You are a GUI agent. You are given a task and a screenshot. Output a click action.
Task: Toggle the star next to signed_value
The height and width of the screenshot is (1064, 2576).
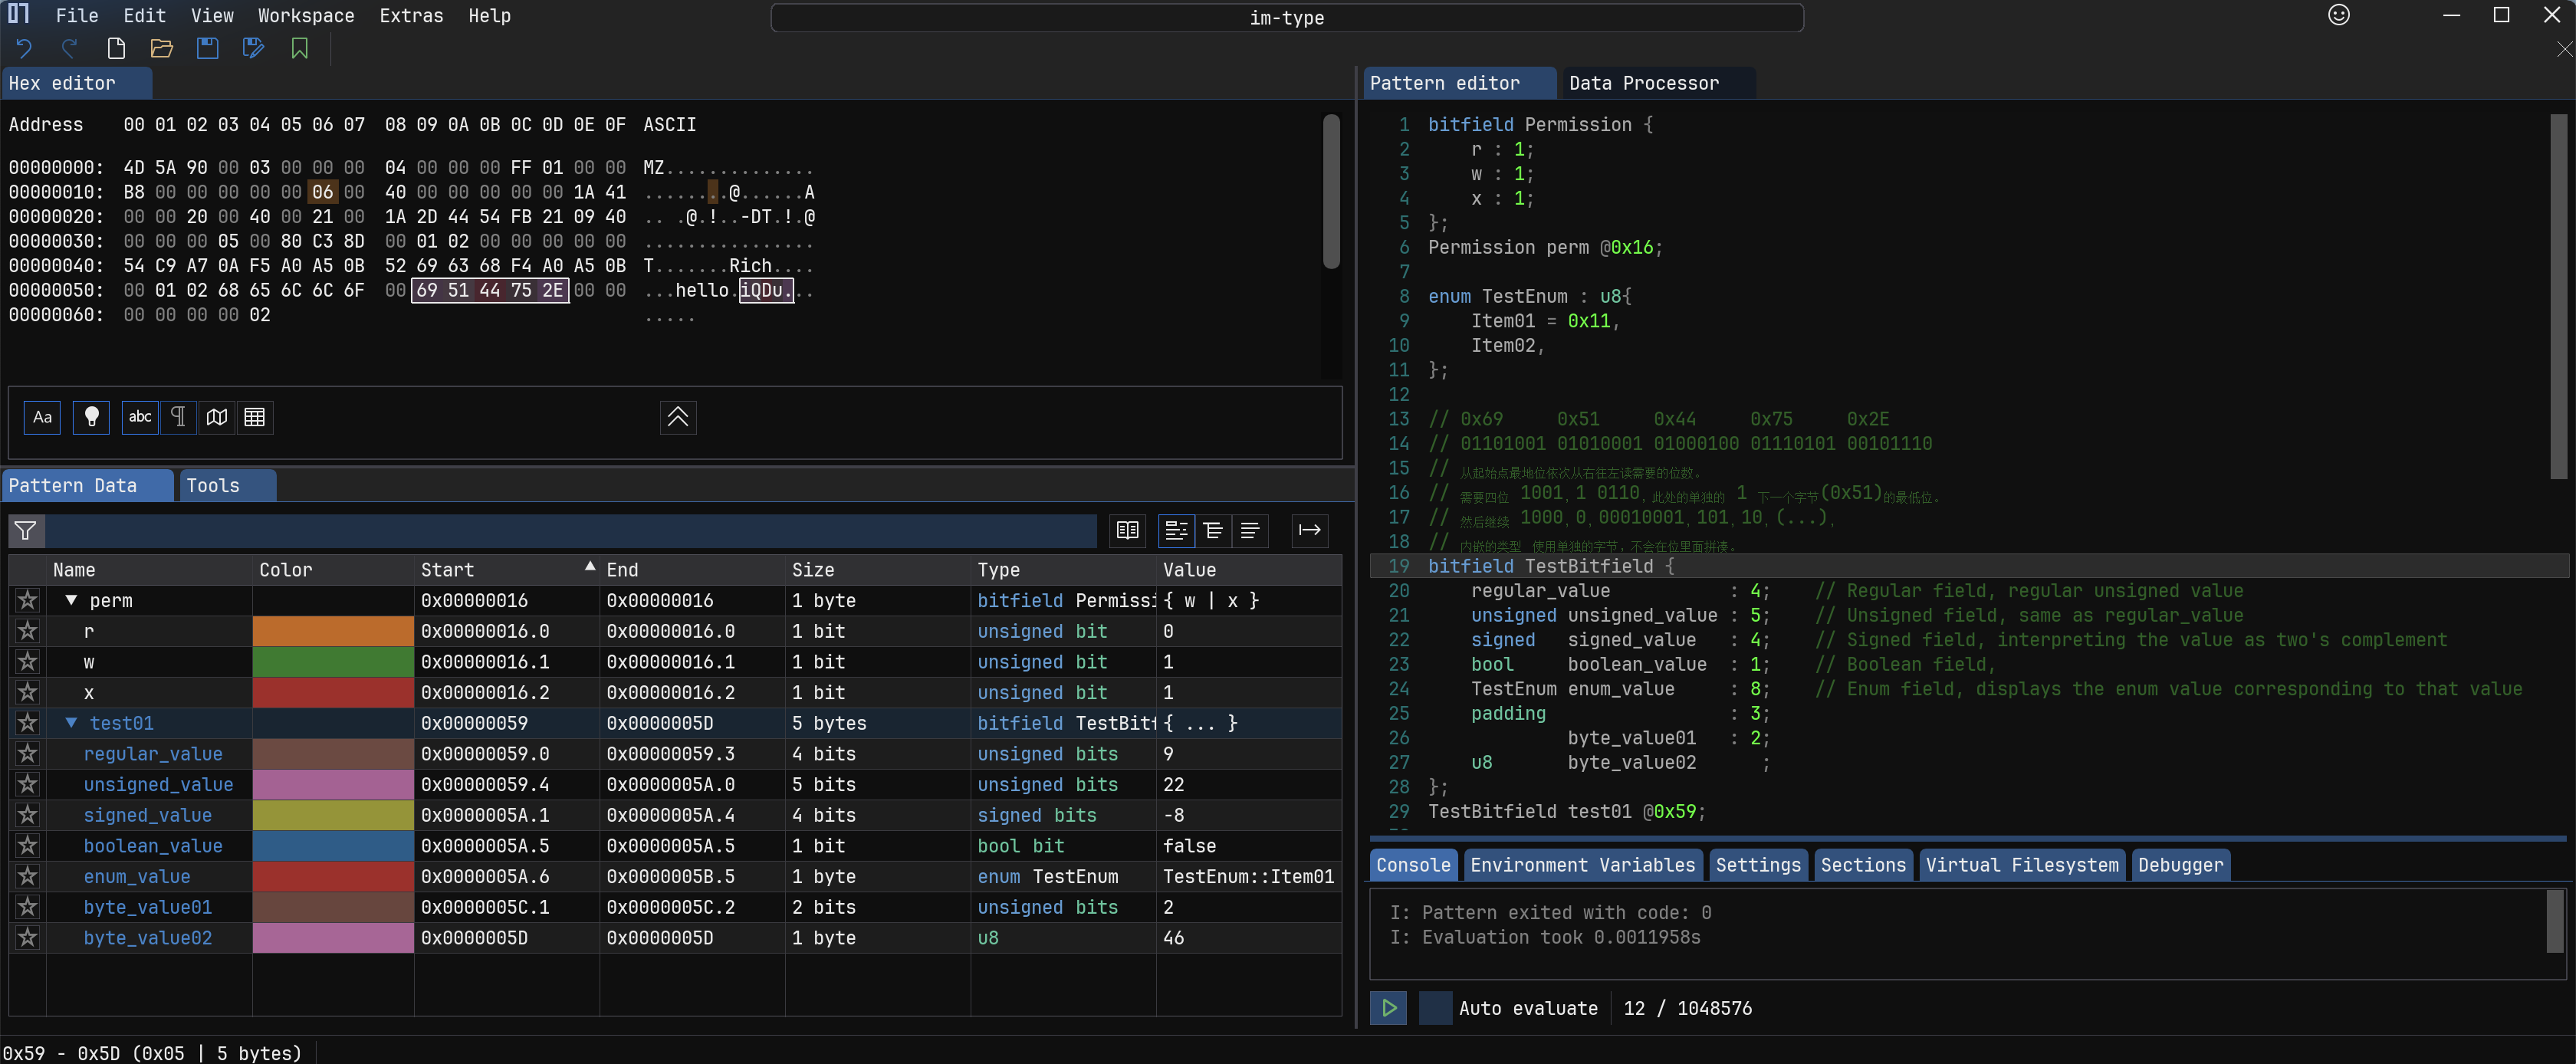[28, 815]
